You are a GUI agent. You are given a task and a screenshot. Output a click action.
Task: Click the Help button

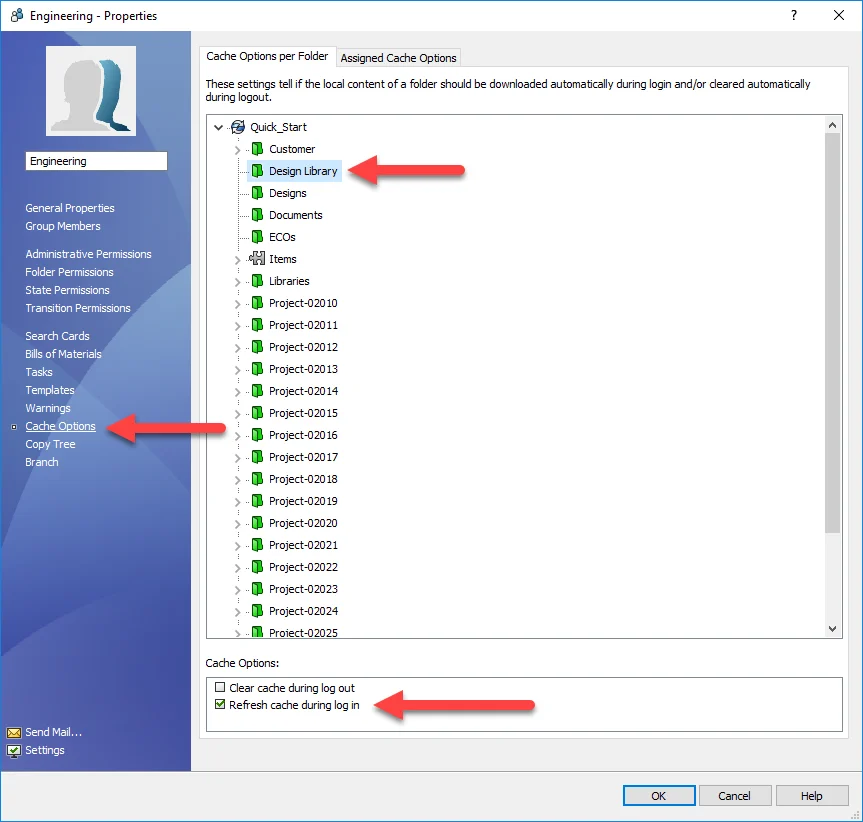click(811, 796)
